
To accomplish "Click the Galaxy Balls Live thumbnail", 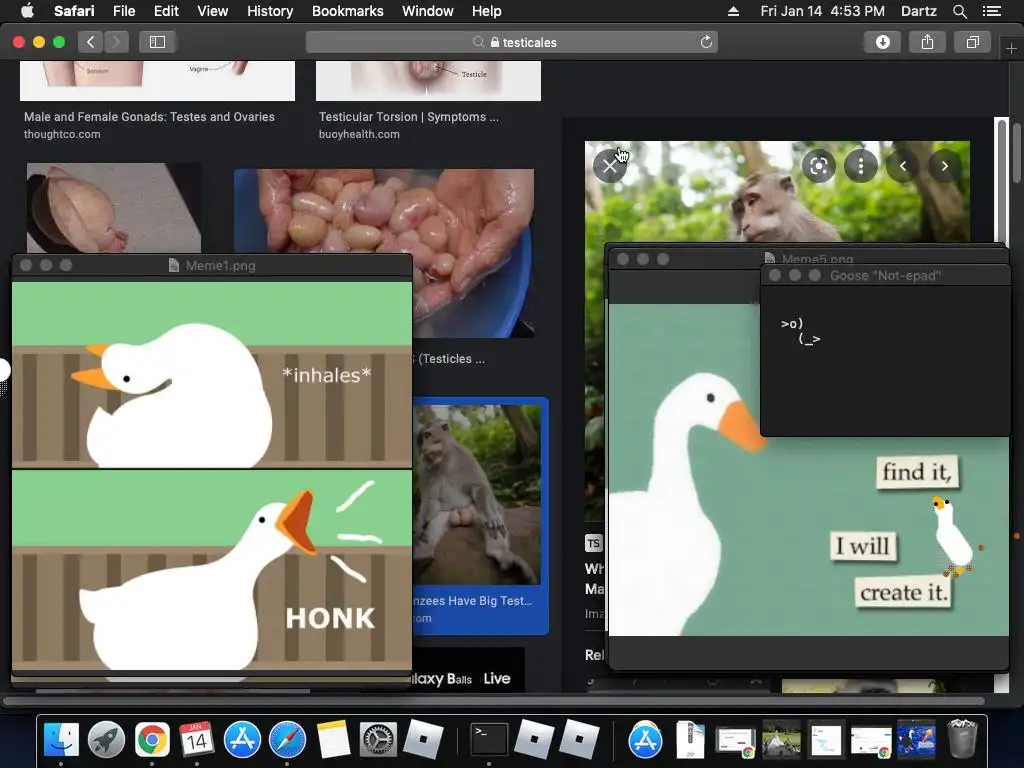I will [468, 669].
